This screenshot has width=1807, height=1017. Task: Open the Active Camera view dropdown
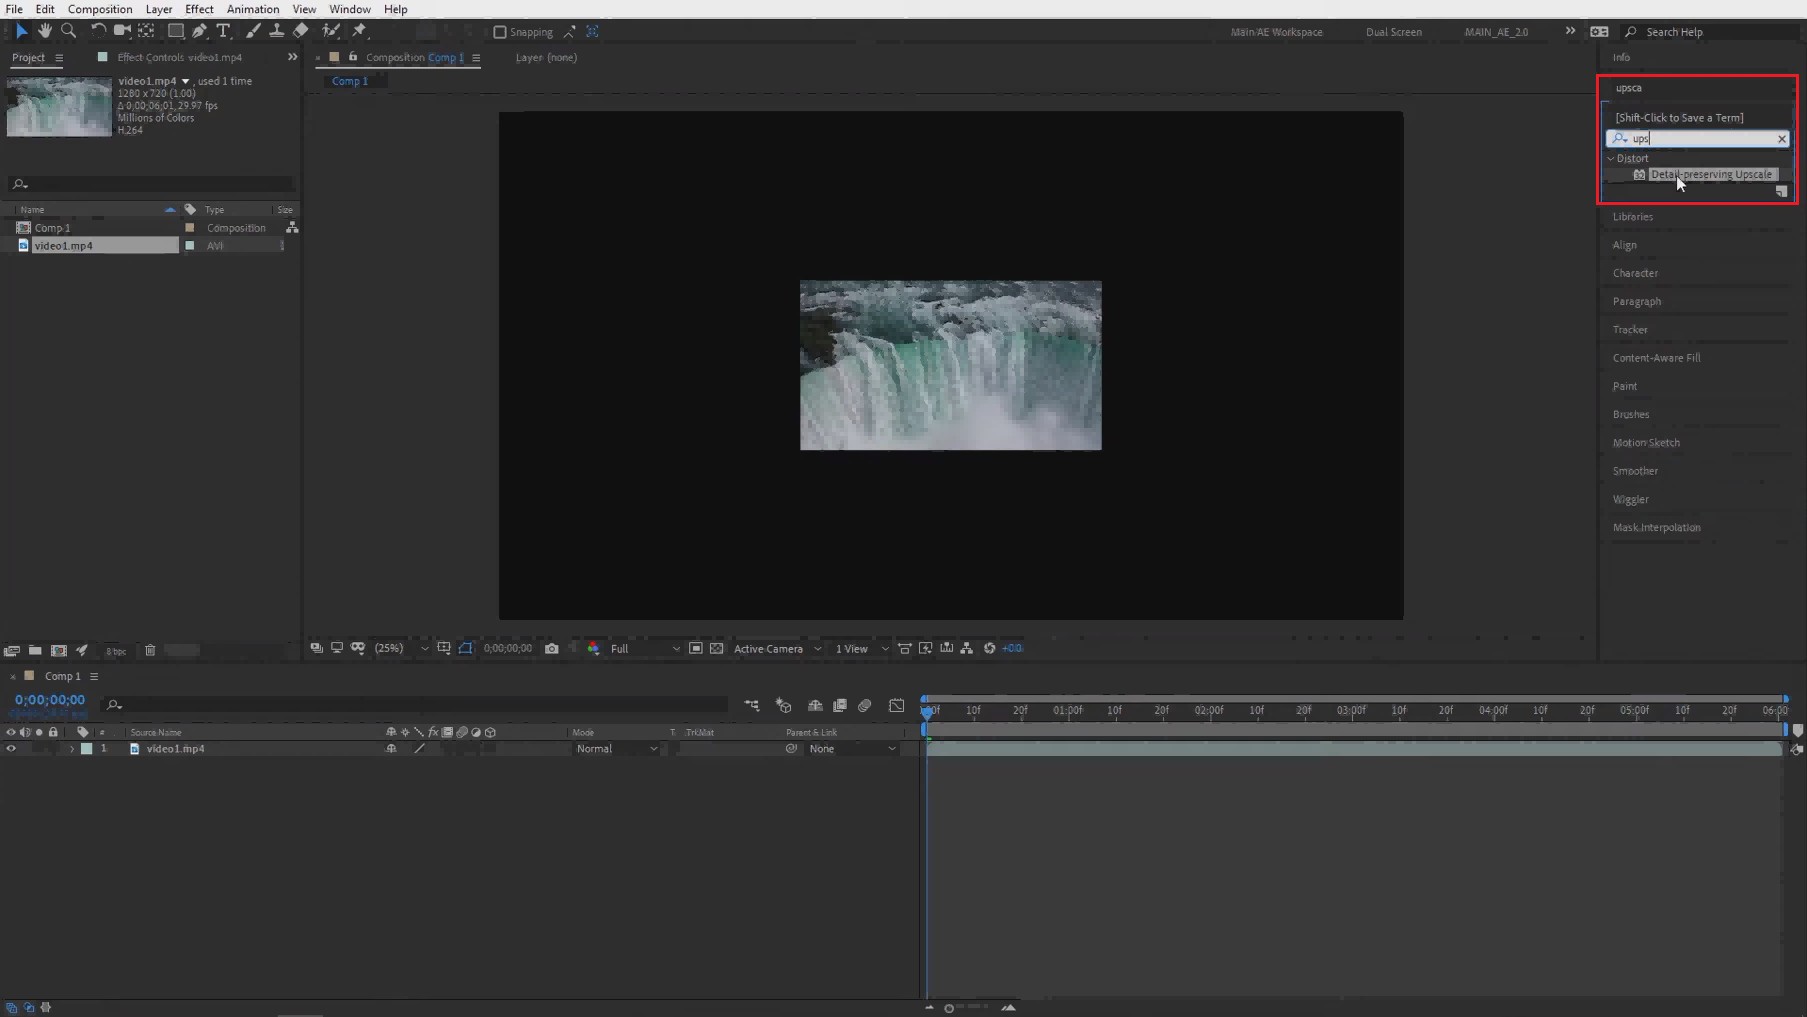pyautogui.click(x=778, y=648)
